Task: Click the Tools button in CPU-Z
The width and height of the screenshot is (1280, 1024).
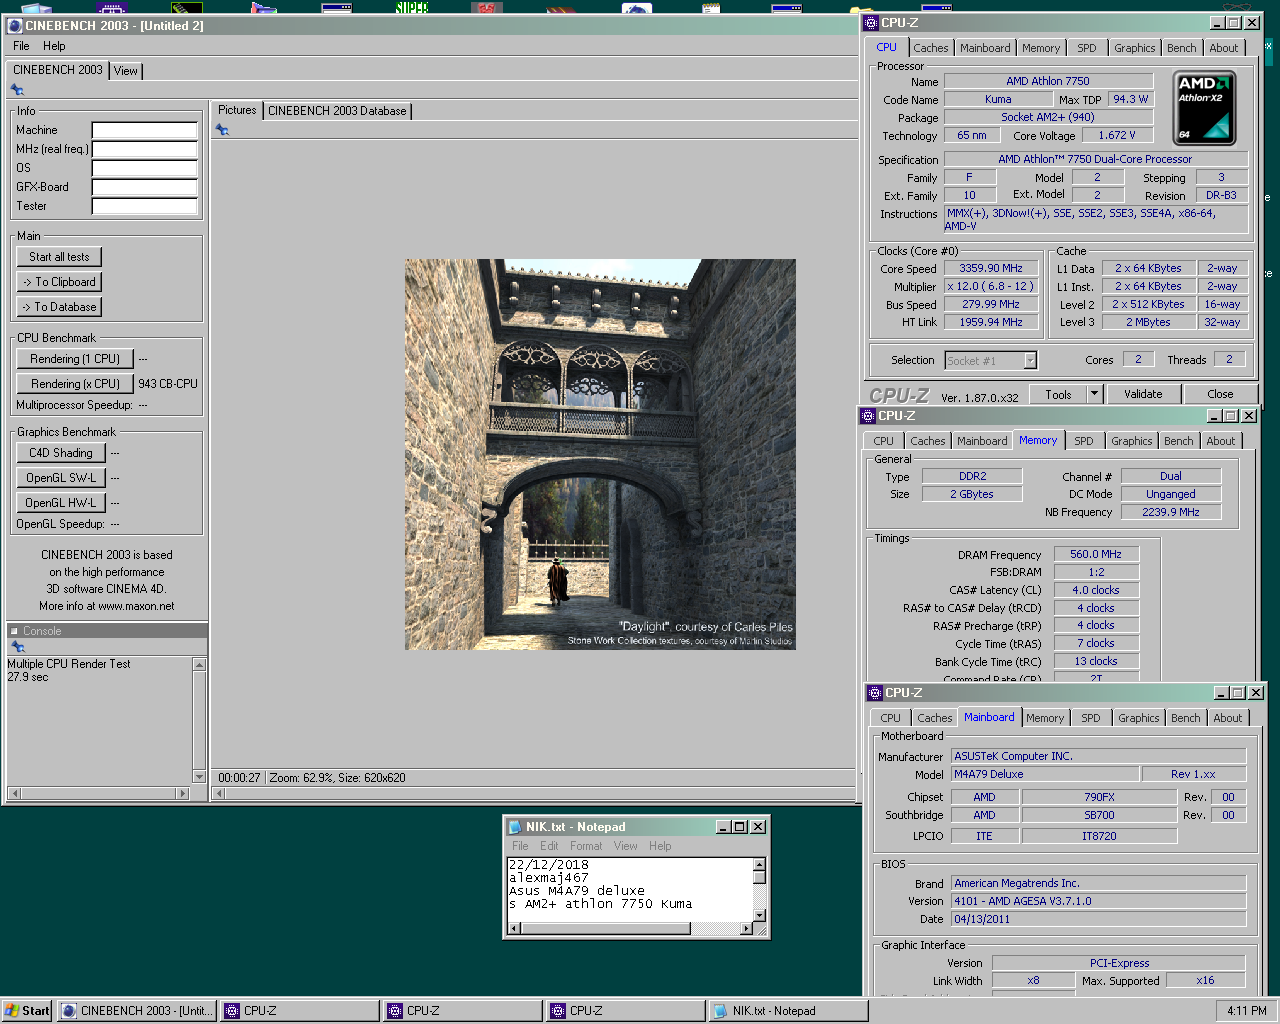Action: [x=1058, y=394]
